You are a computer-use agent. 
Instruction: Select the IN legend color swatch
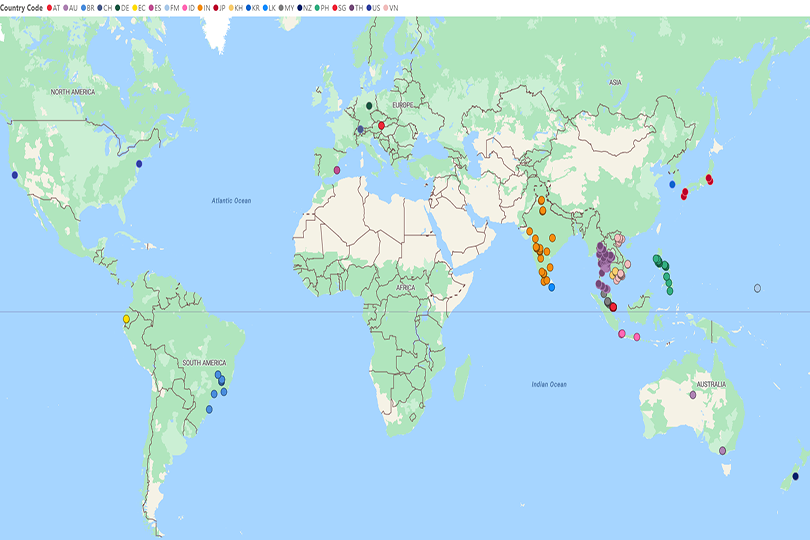pos(199,7)
